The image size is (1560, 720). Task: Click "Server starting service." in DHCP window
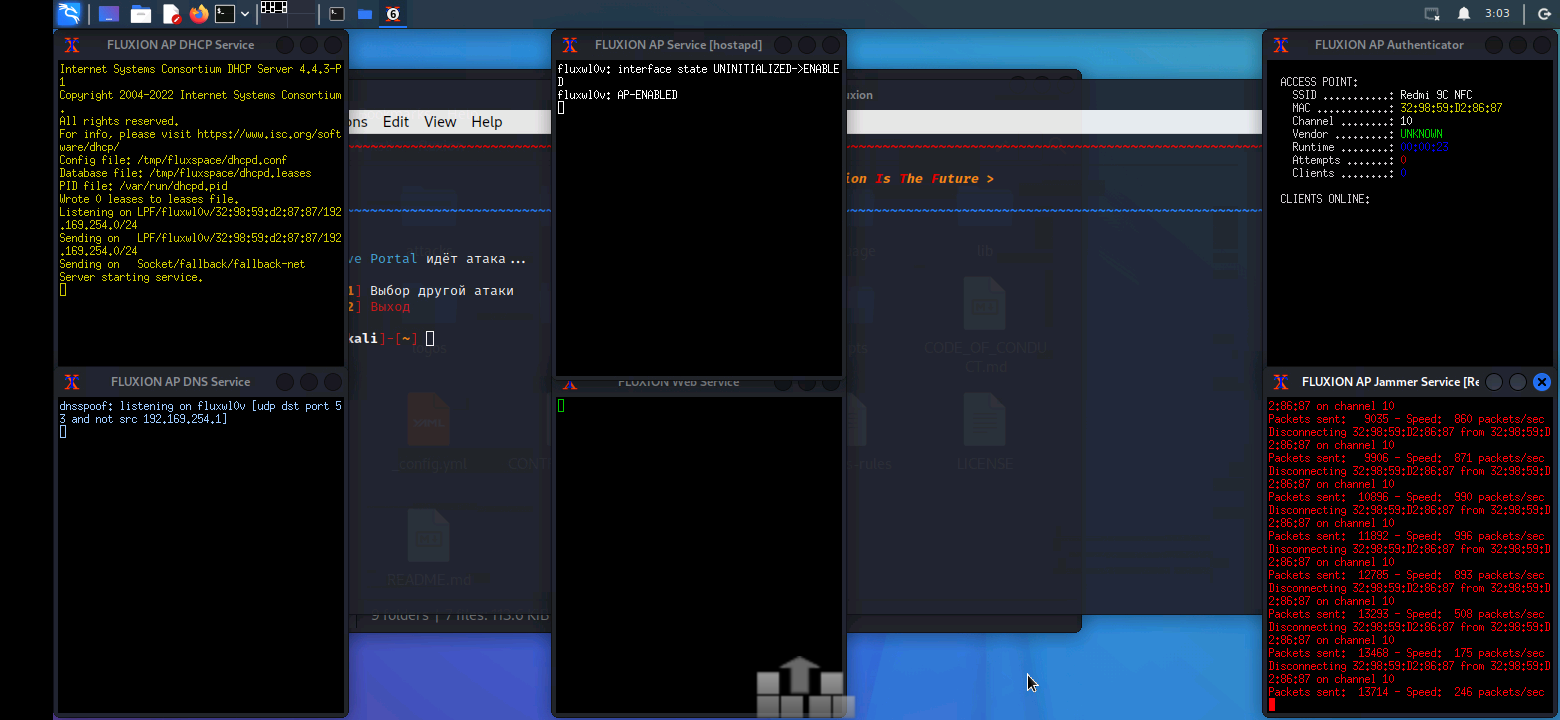tap(130, 277)
